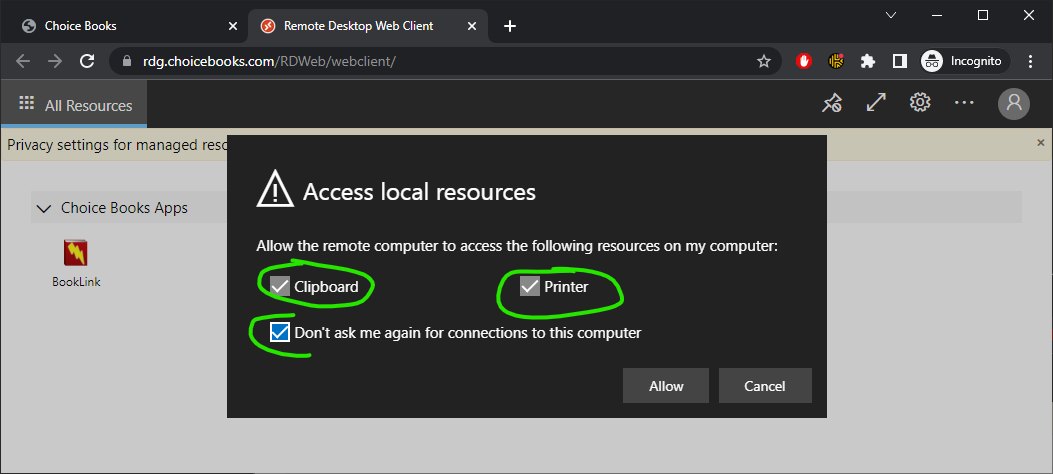Enter full screen with the arrows icon
This screenshot has height=474, width=1053.
click(876, 103)
